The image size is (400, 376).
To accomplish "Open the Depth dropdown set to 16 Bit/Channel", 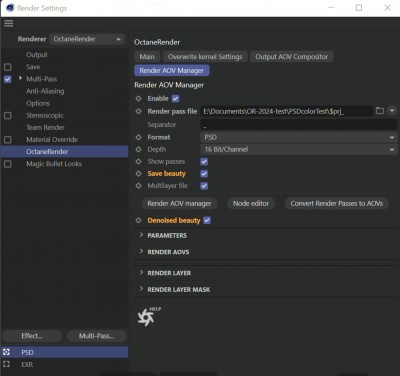I will [x=299, y=149].
